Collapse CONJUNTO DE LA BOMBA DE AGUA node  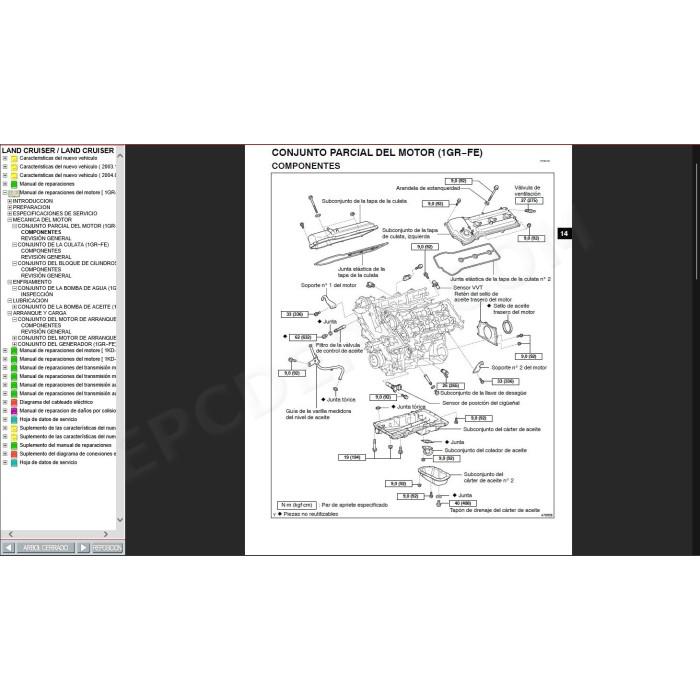click(x=15, y=288)
